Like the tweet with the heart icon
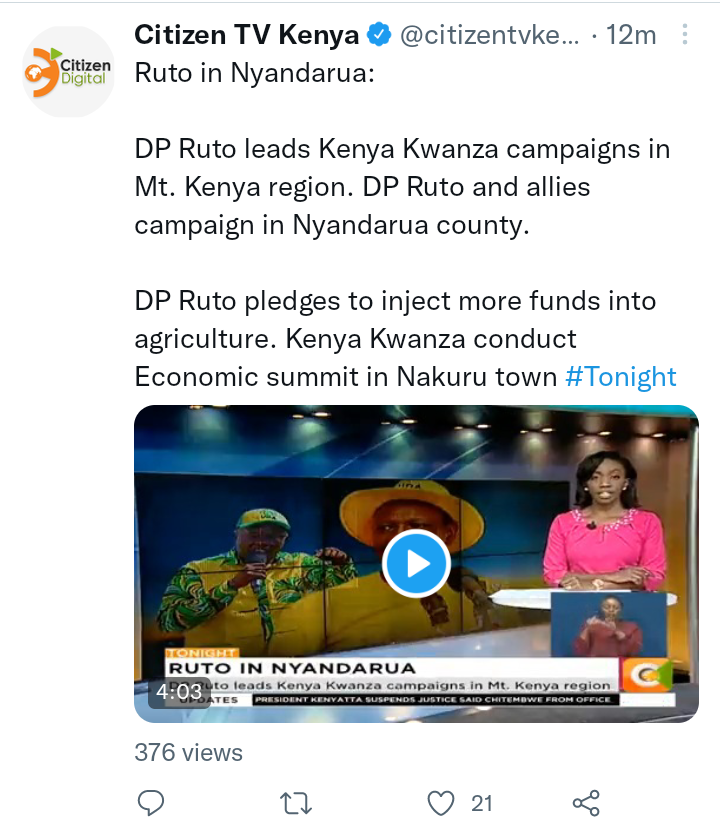The width and height of the screenshot is (720, 836). tap(441, 803)
